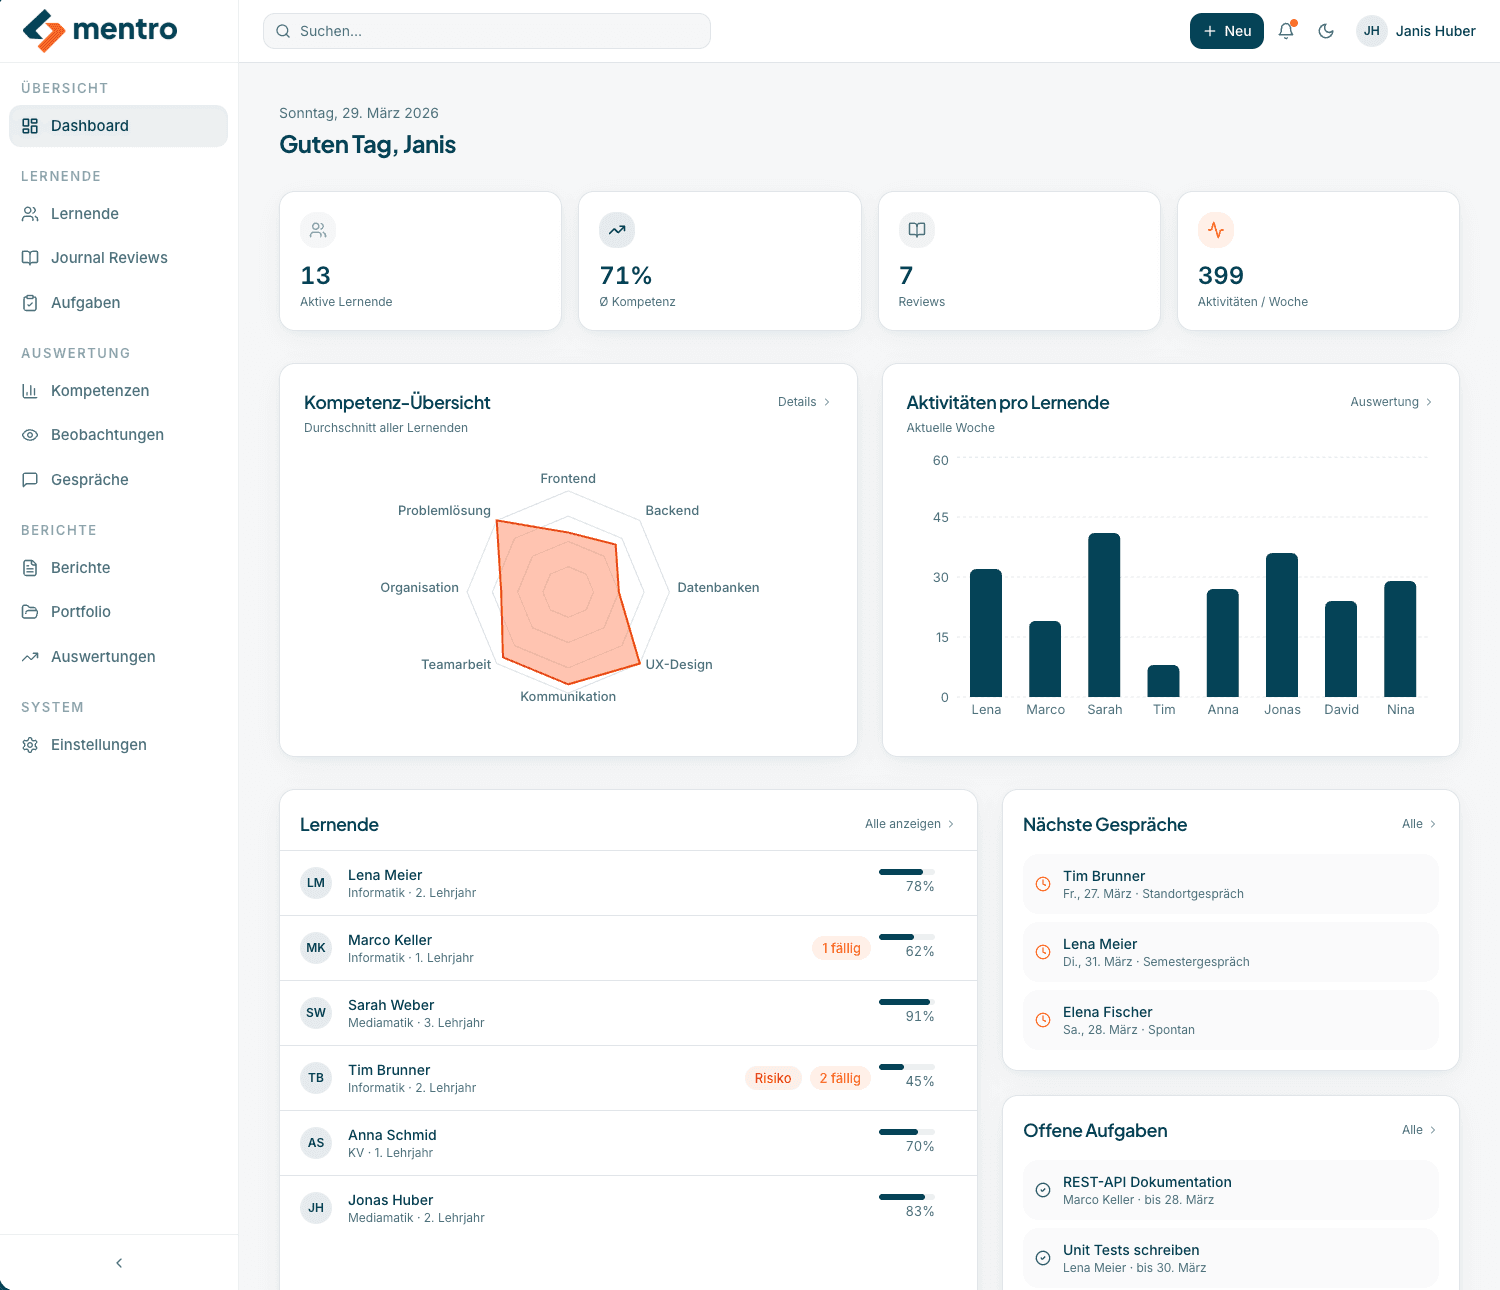Open Auswertung for Aktivitäten pro Lernende
Viewport: 1500px width, 1290px height.
pyautogui.click(x=1391, y=401)
